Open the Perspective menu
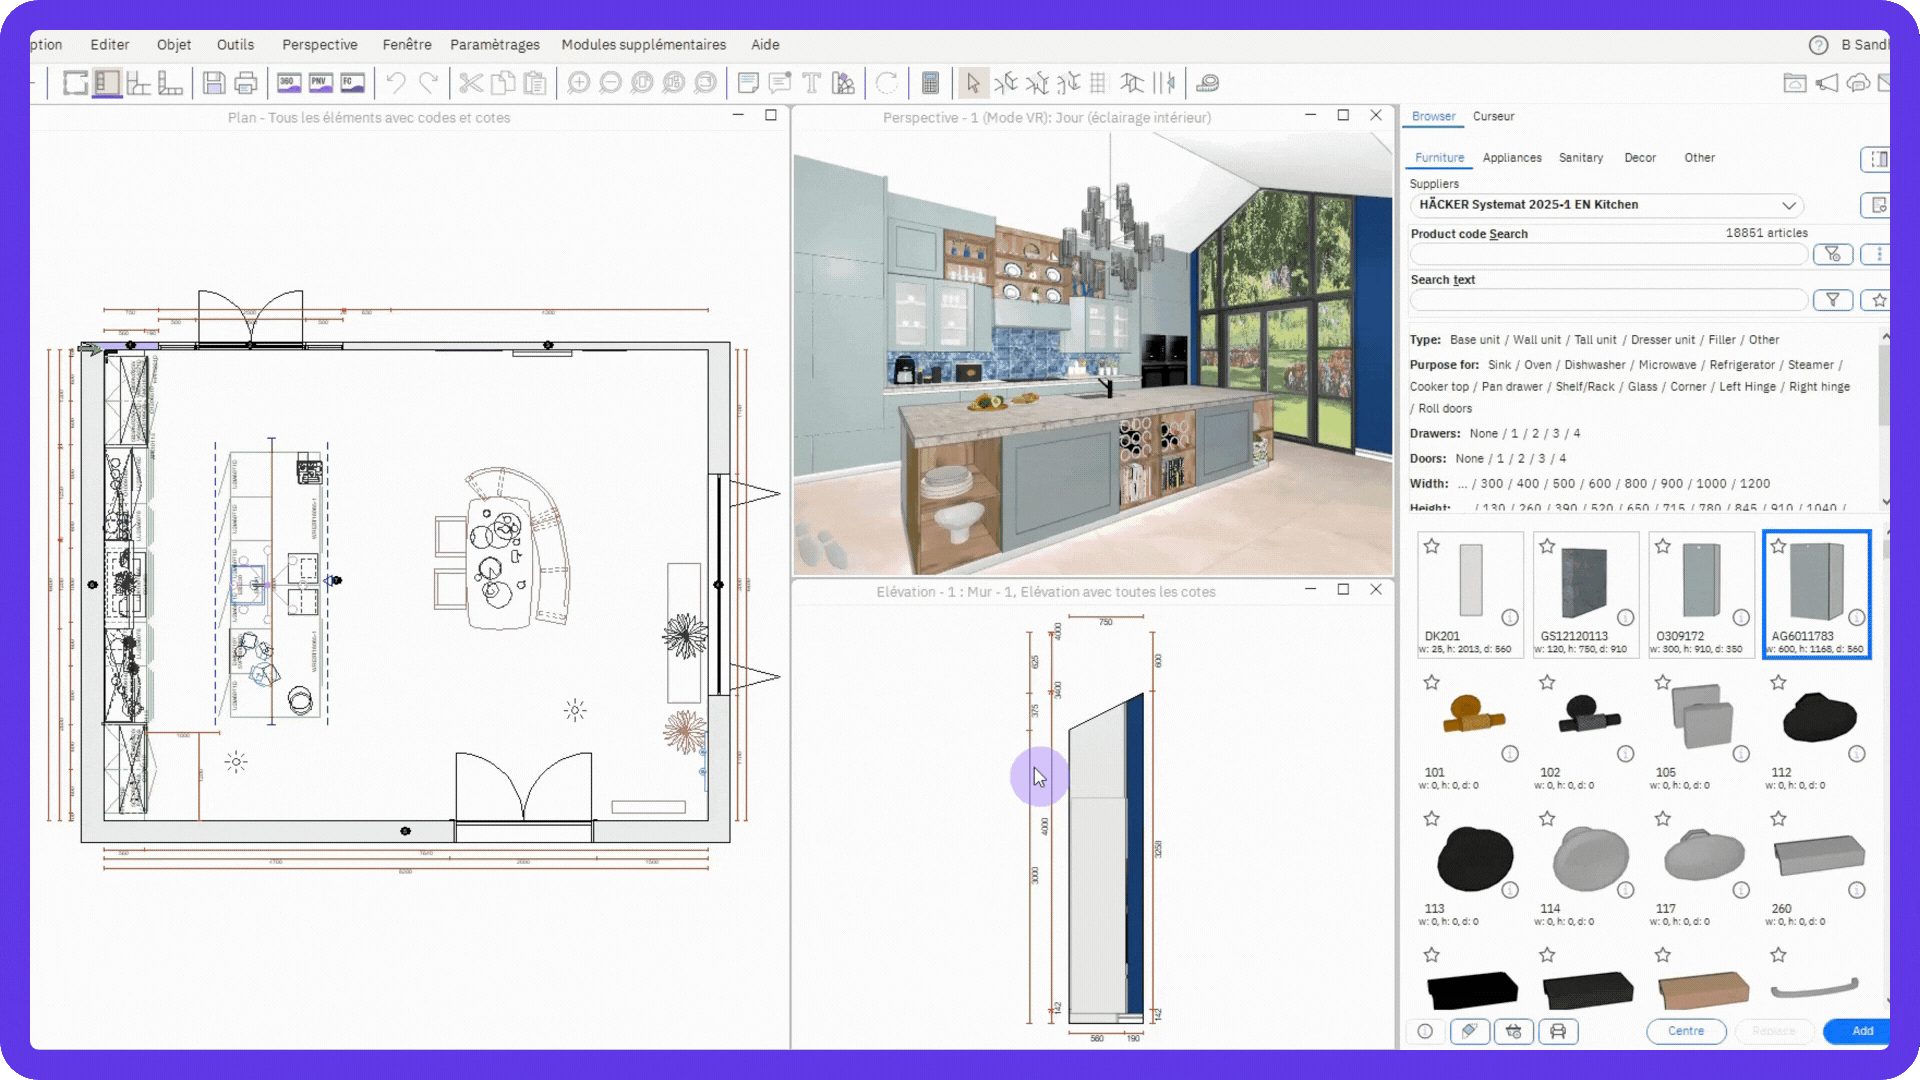Viewport: 1920px width, 1080px height. click(319, 45)
